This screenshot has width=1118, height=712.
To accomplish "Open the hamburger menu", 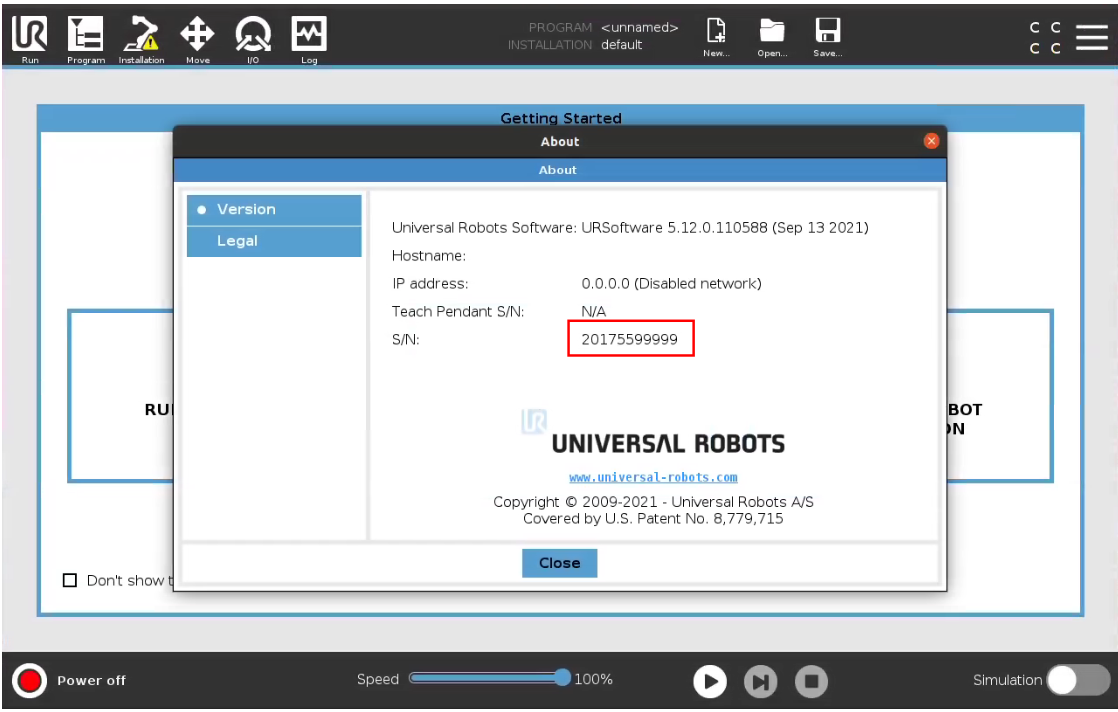I will pos(1092,37).
